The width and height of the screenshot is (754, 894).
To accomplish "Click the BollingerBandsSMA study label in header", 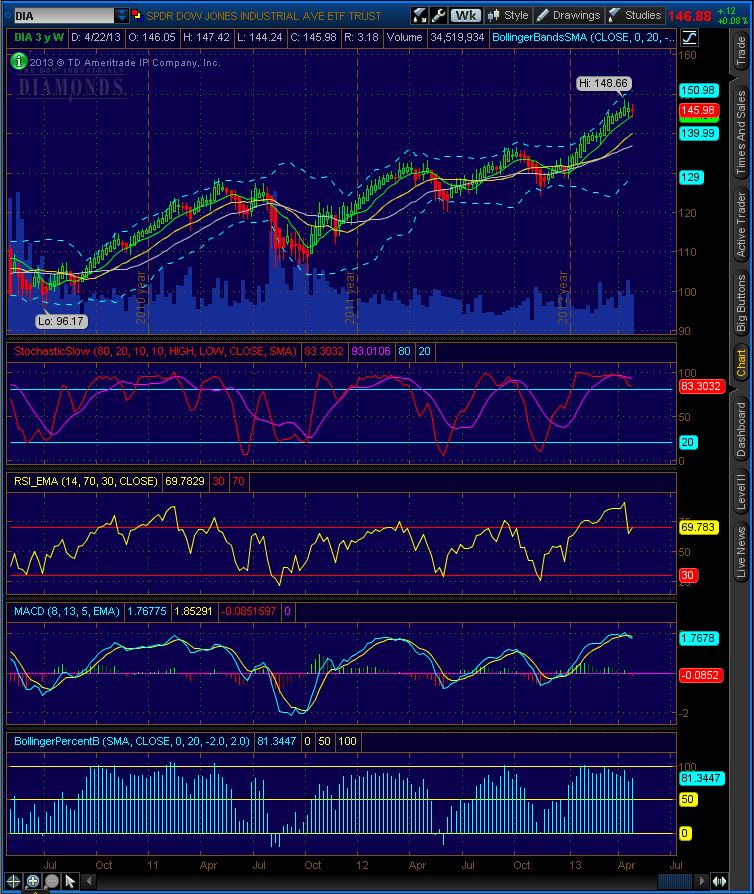I will [583, 38].
